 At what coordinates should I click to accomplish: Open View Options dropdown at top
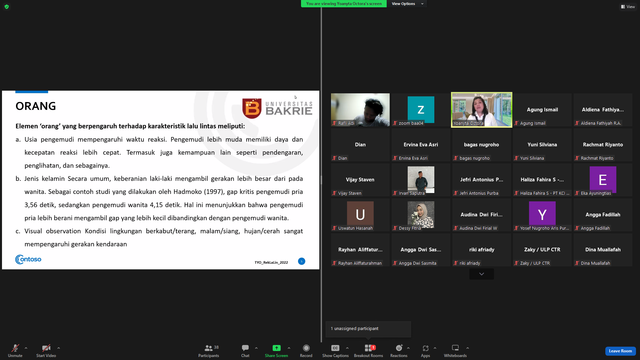coord(407,4)
